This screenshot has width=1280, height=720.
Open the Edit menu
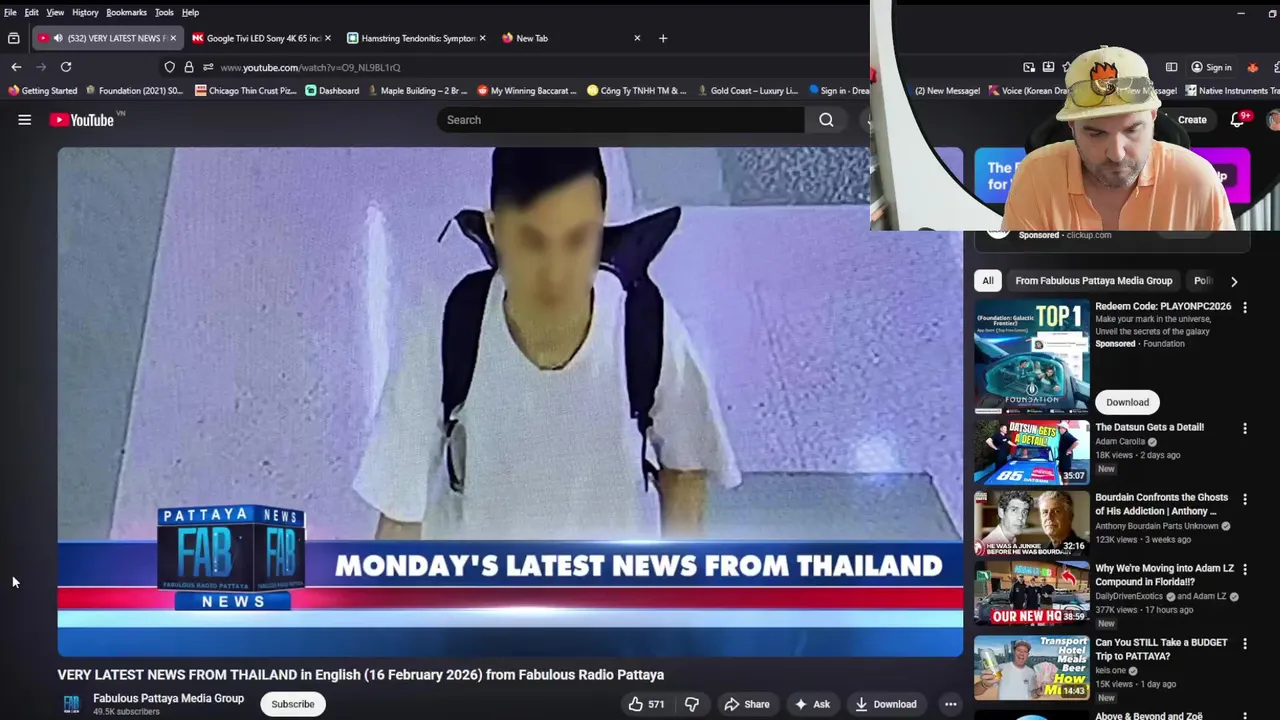point(31,12)
